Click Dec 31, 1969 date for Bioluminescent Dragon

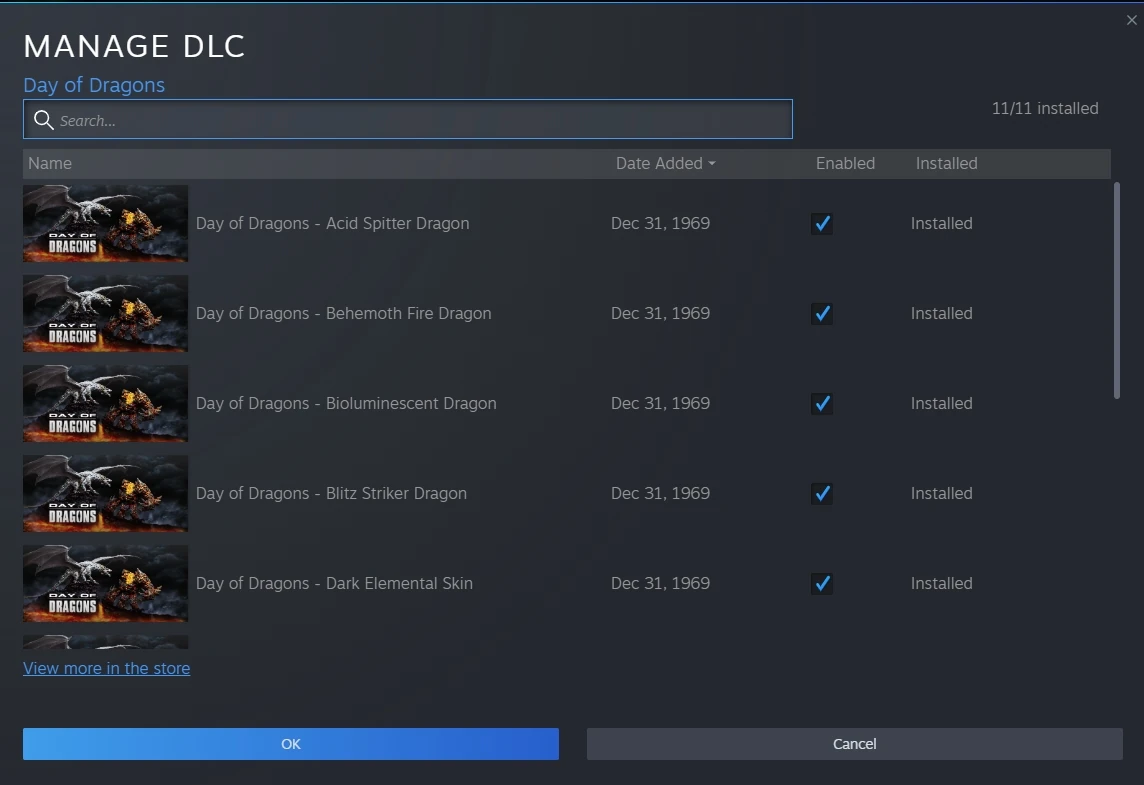point(660,403)
